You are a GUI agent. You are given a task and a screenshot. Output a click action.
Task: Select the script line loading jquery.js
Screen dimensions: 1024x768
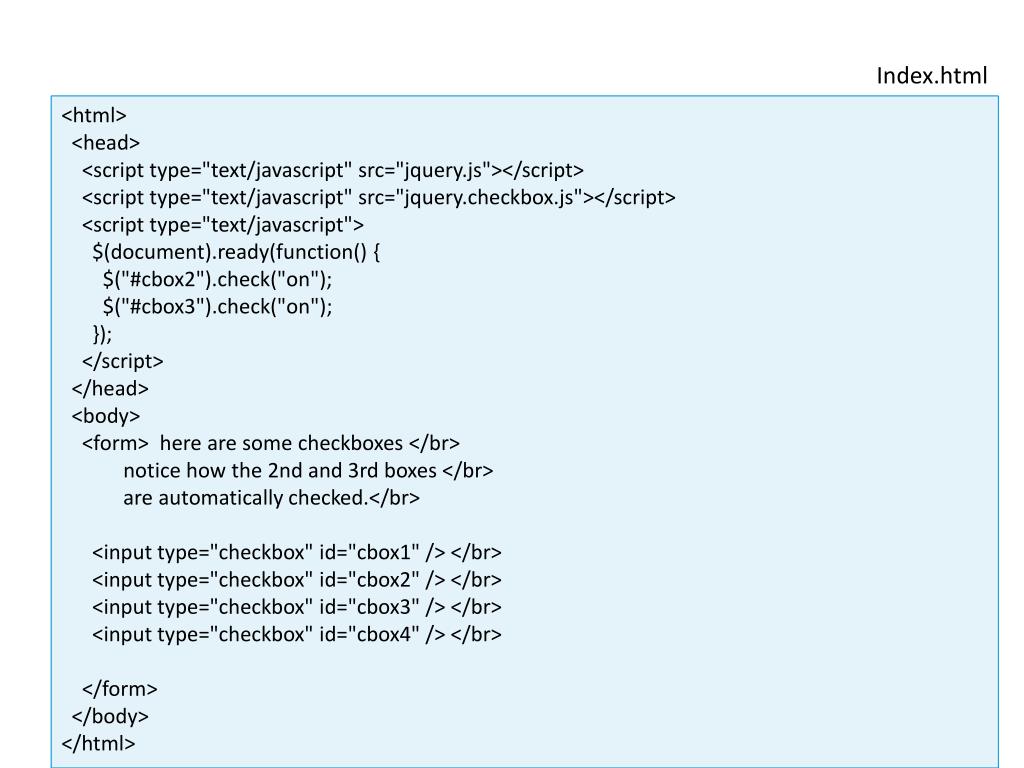pos(333,170)
